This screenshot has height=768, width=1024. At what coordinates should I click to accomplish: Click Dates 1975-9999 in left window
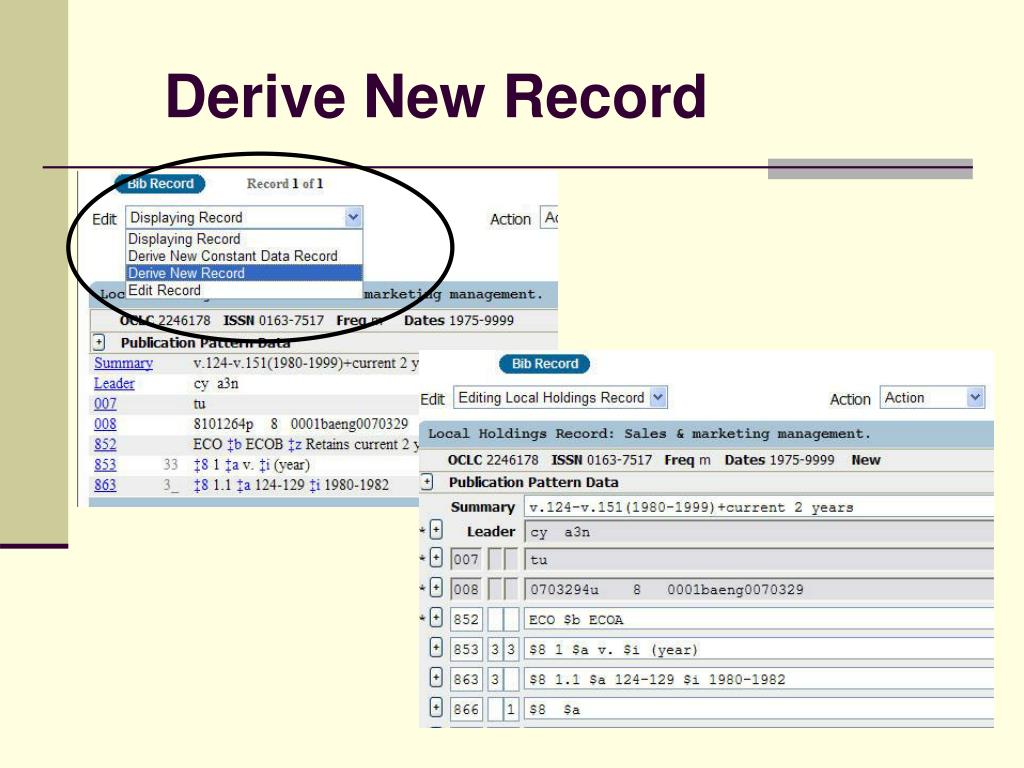(x=458, y=320)
